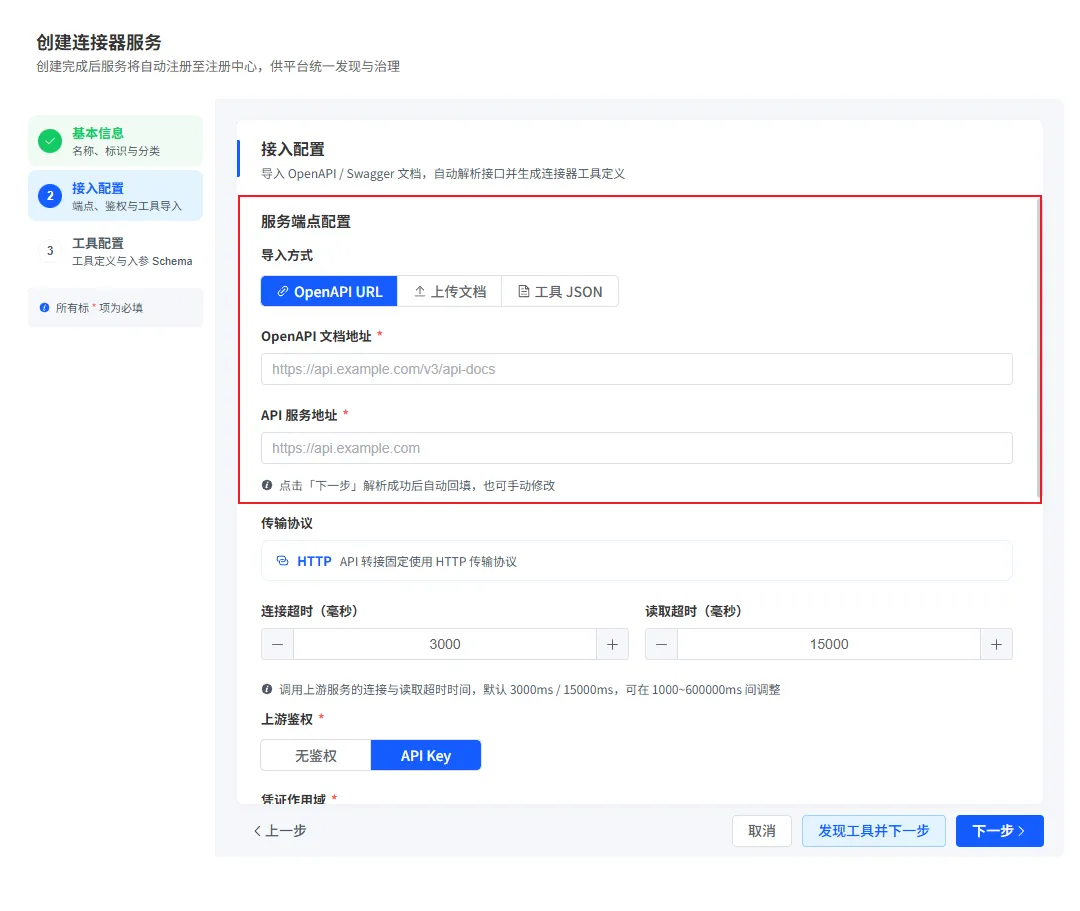Screen dimensions: 1080x911
Task: Click the 服务端点配置 section heading
Action: pyautogui.click(x=306, y=222)
